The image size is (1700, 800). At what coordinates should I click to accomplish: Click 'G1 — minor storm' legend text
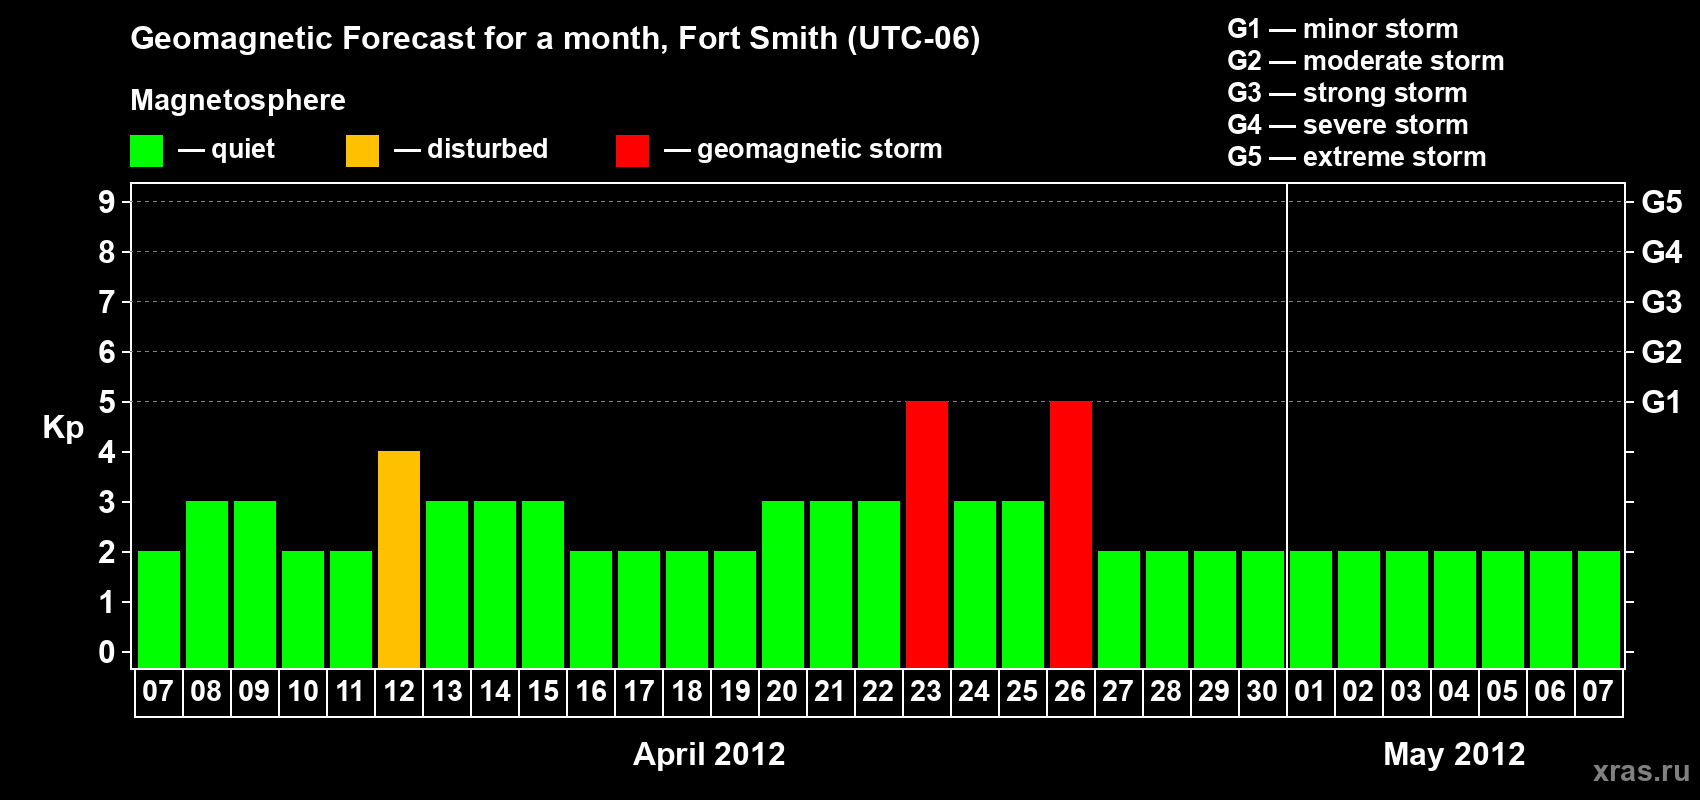click(x=1343, y=29)
